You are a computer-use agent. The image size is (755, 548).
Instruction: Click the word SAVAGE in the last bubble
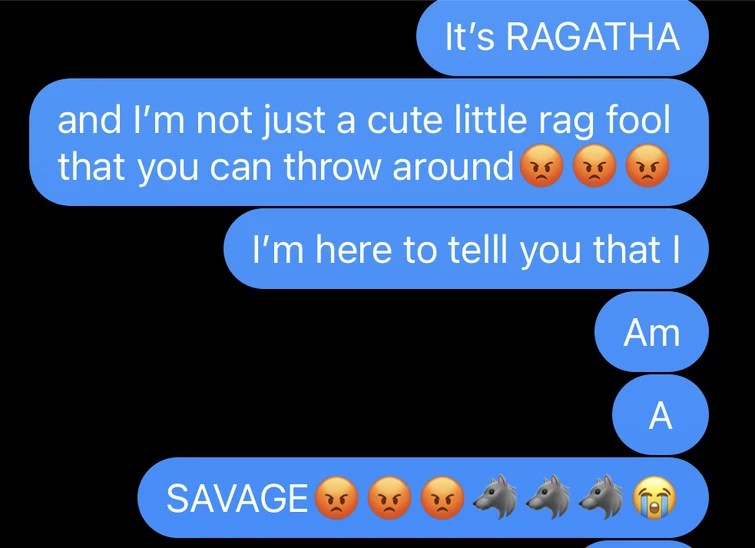(x=237, y=498)
